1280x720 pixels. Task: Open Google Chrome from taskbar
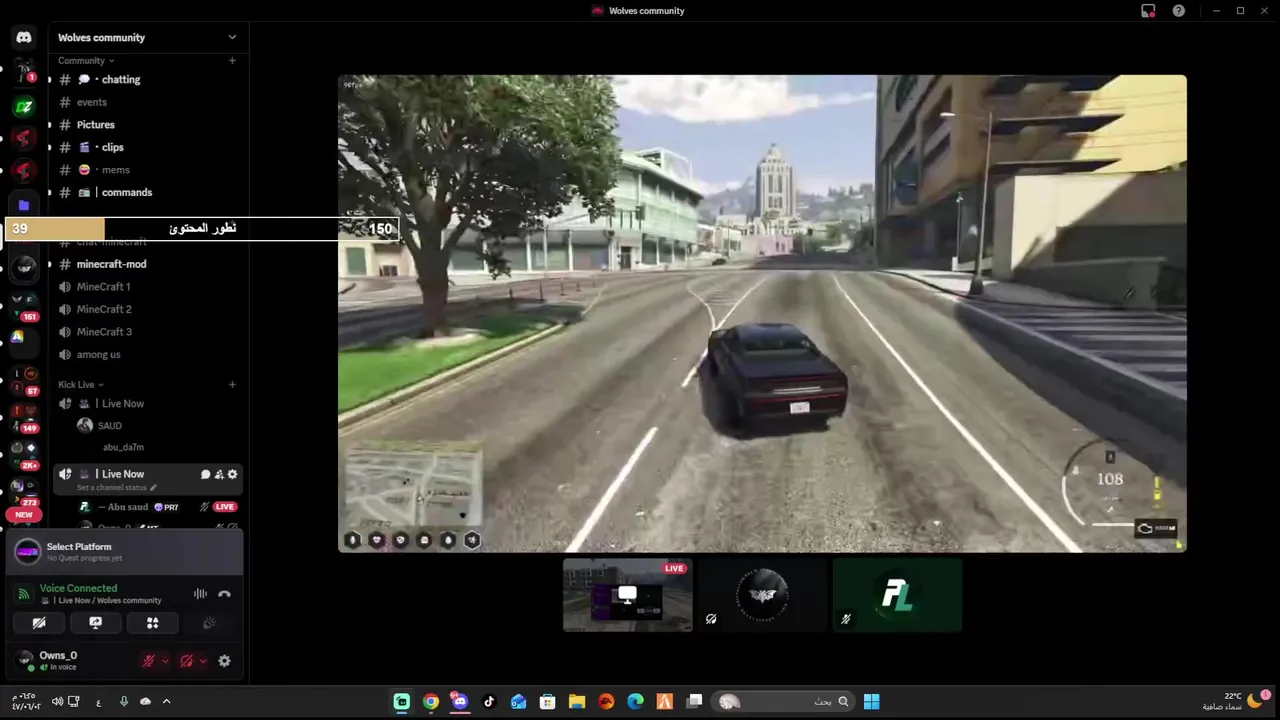coord(431,702)
